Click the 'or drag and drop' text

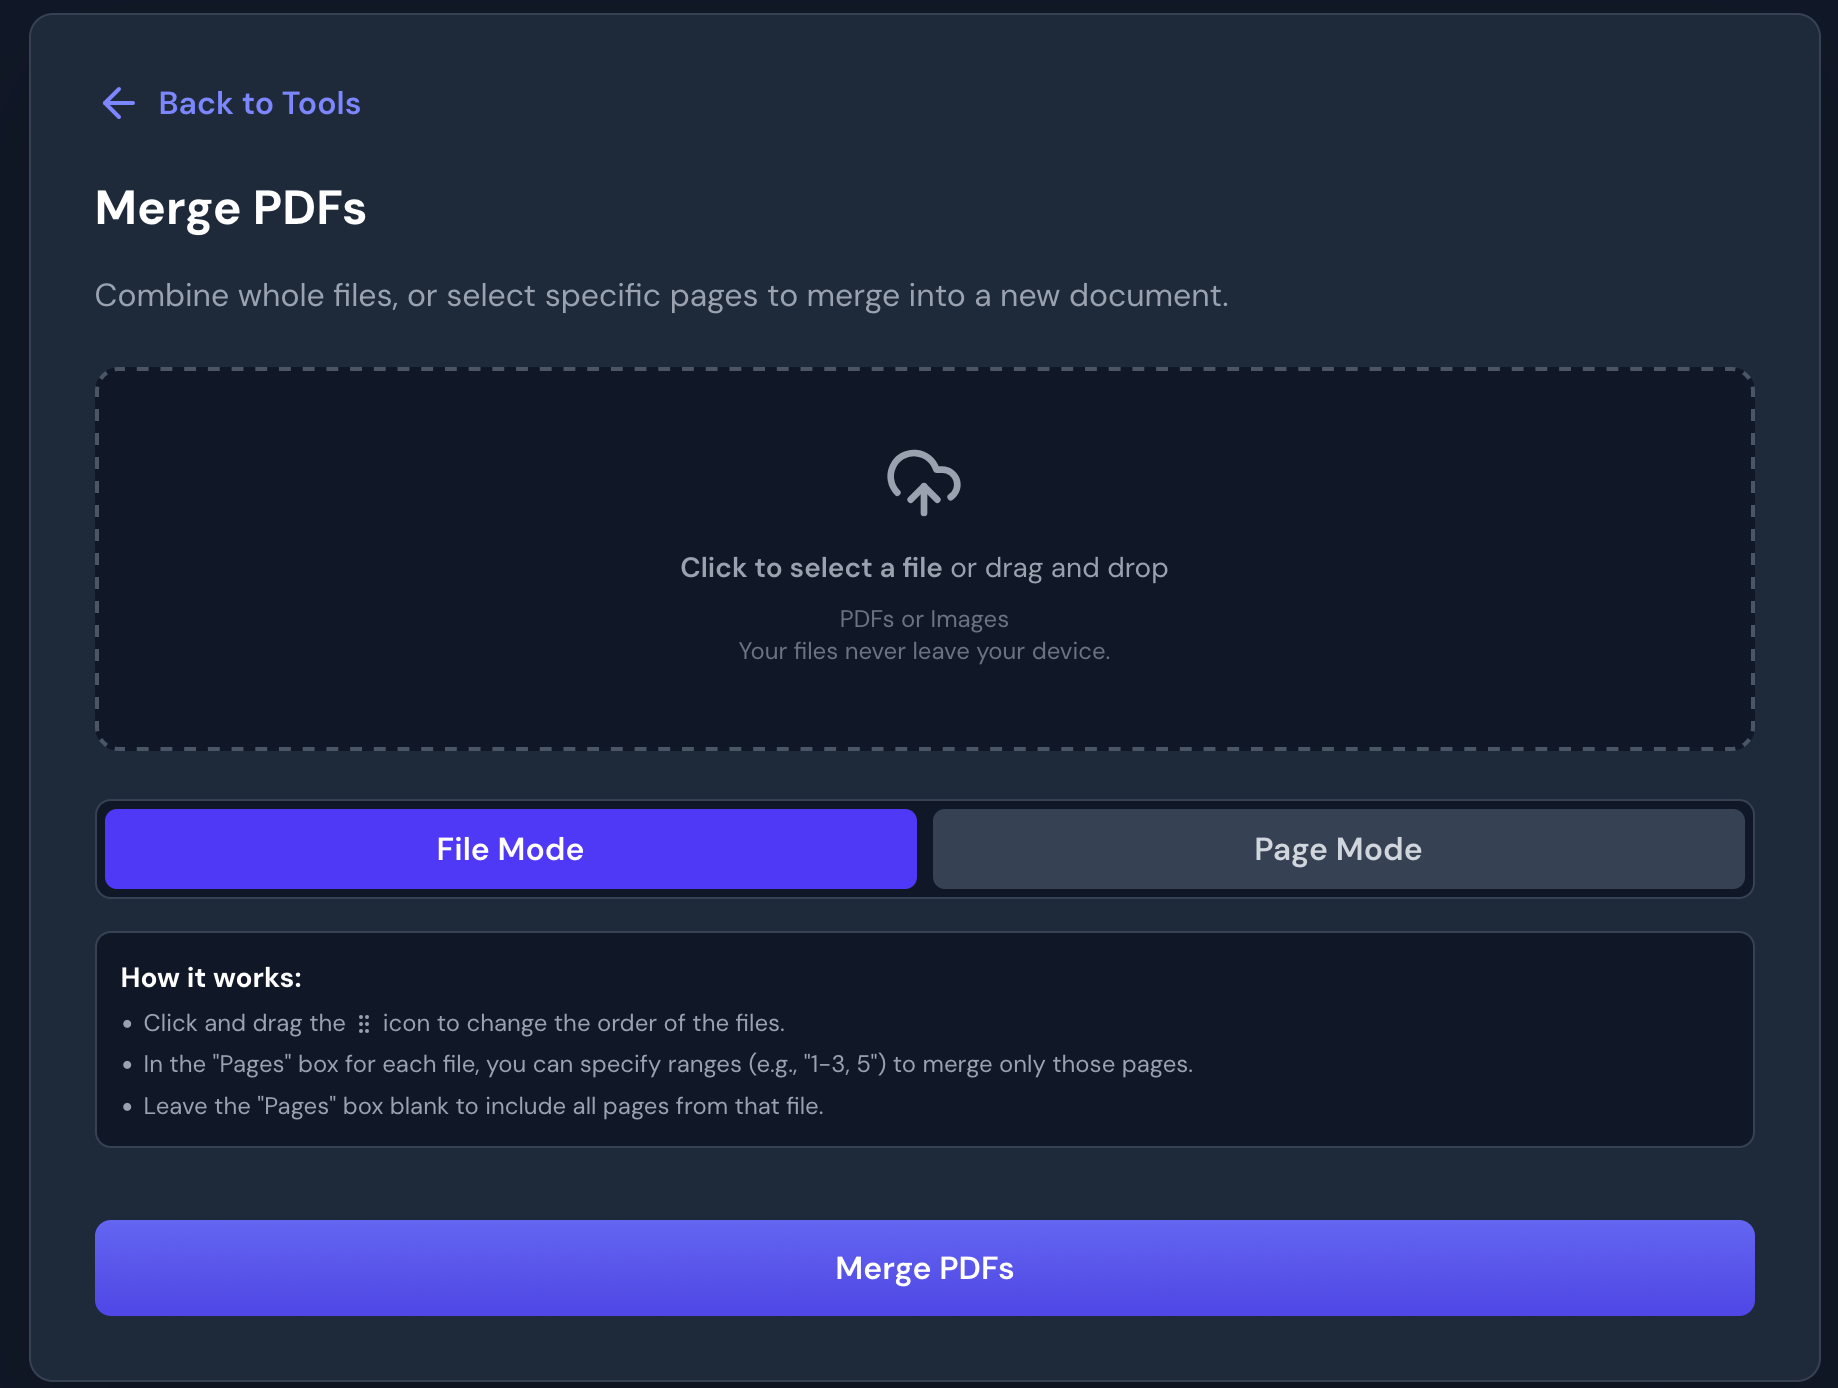pyautogui.click(x=1058, y=568)
